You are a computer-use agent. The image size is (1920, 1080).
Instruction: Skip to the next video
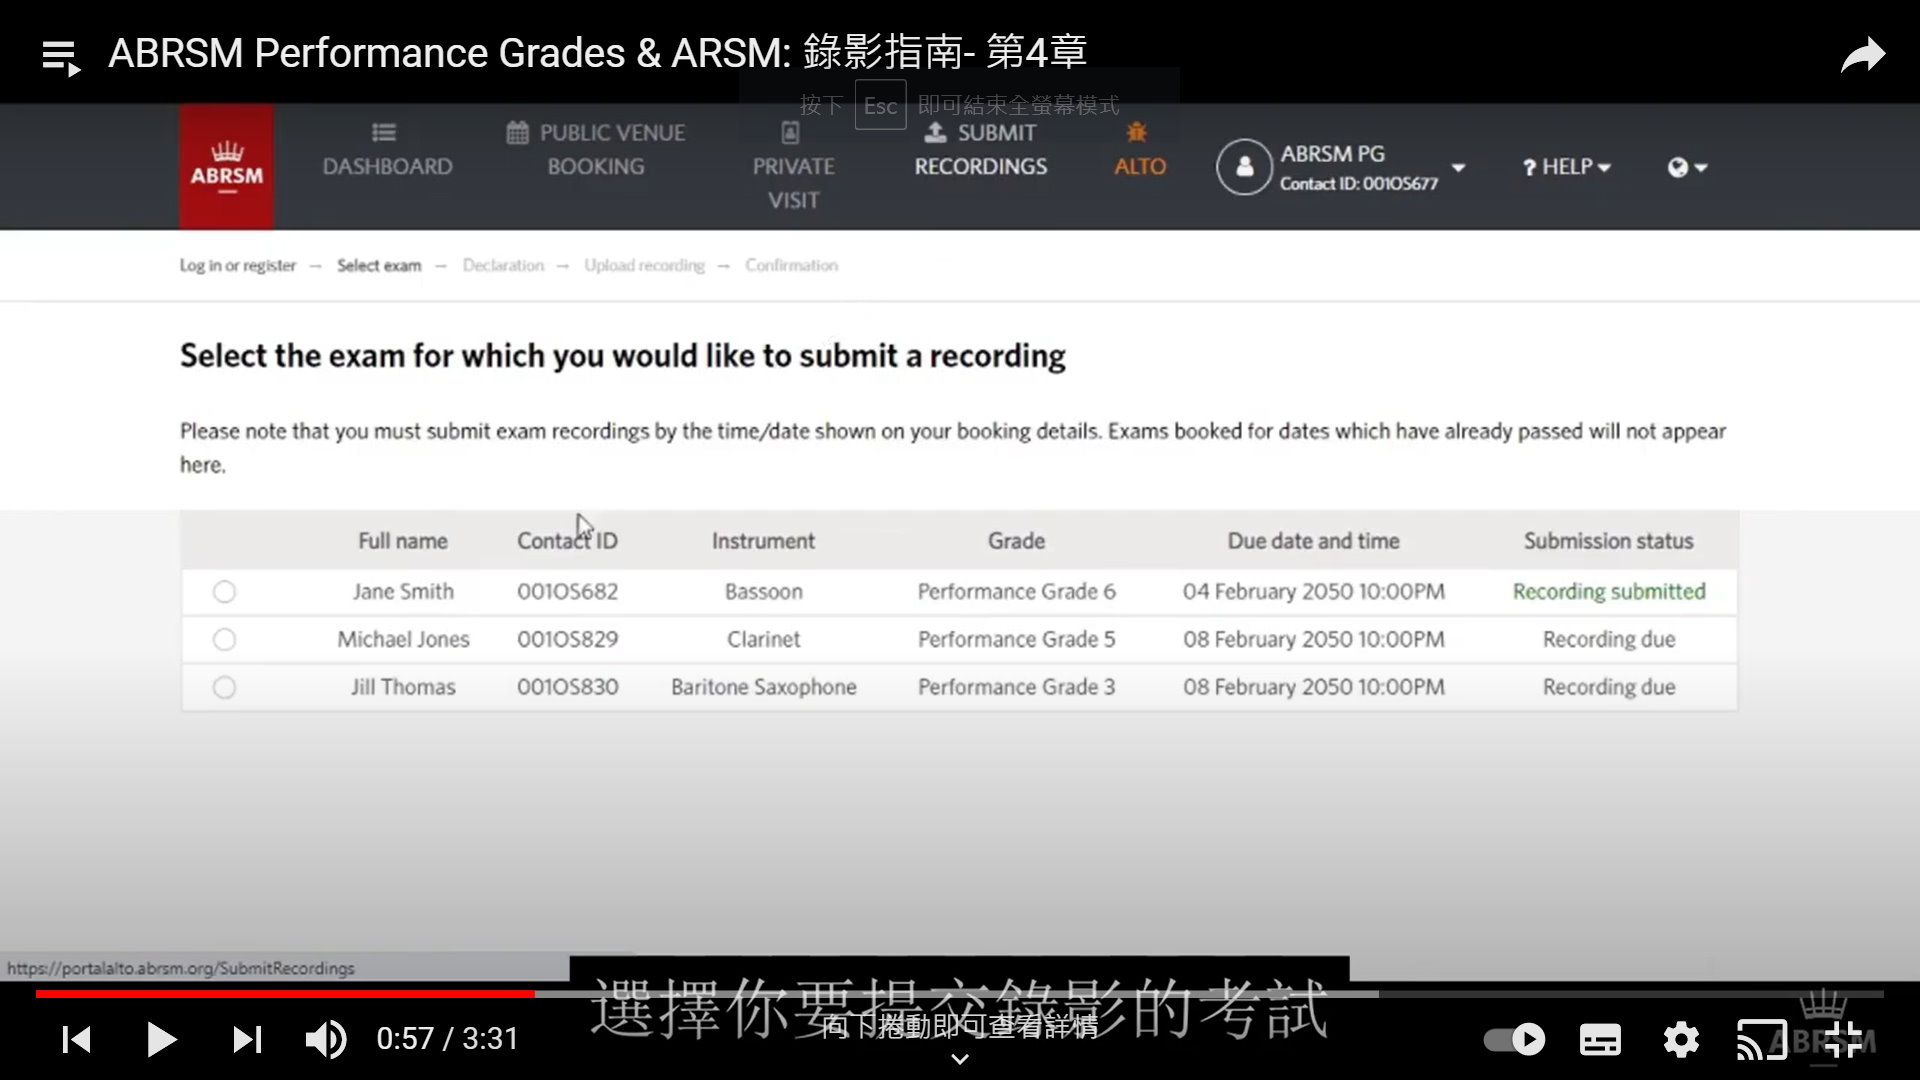coord(247,1040)
